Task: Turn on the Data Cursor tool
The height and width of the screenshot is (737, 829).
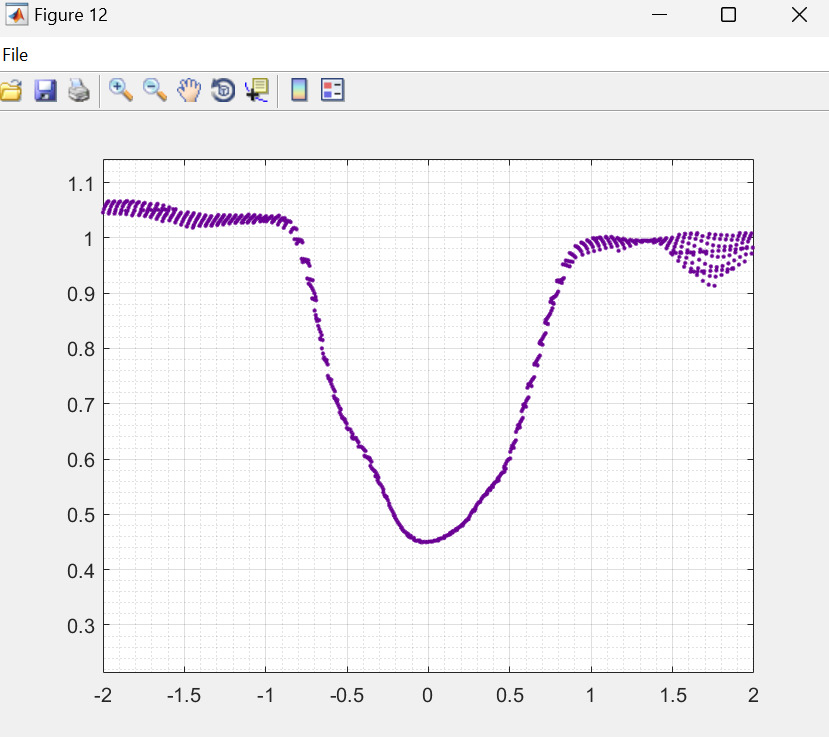Action: point(257,91)
